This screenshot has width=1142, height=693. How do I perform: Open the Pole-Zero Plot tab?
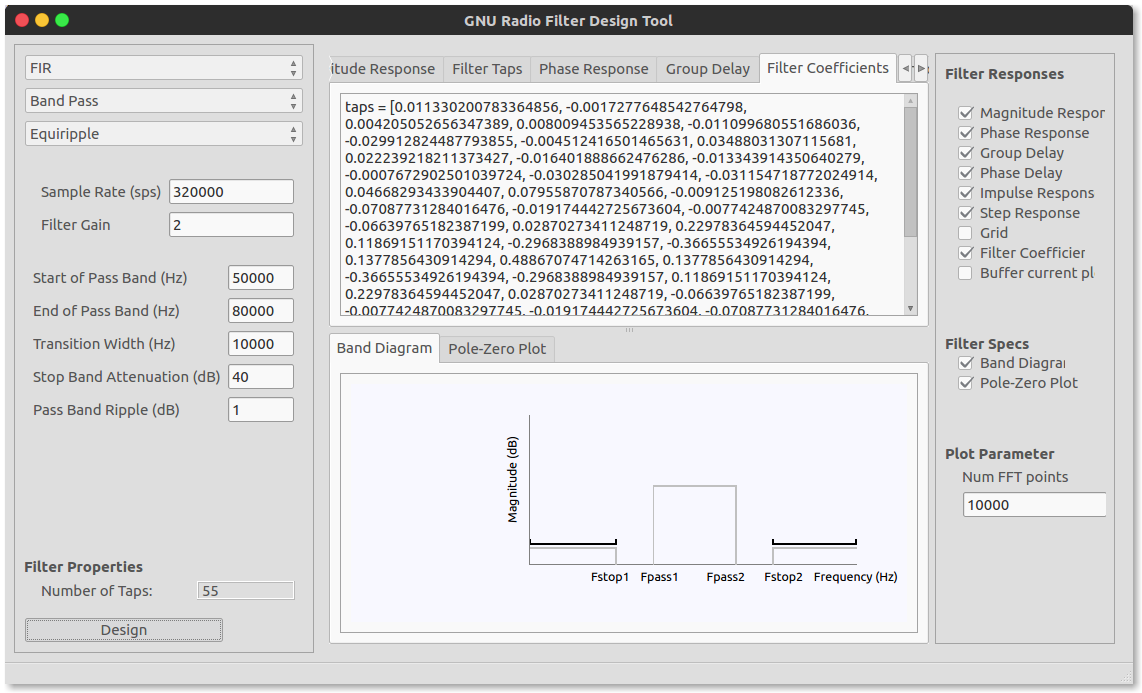point(497,349)
